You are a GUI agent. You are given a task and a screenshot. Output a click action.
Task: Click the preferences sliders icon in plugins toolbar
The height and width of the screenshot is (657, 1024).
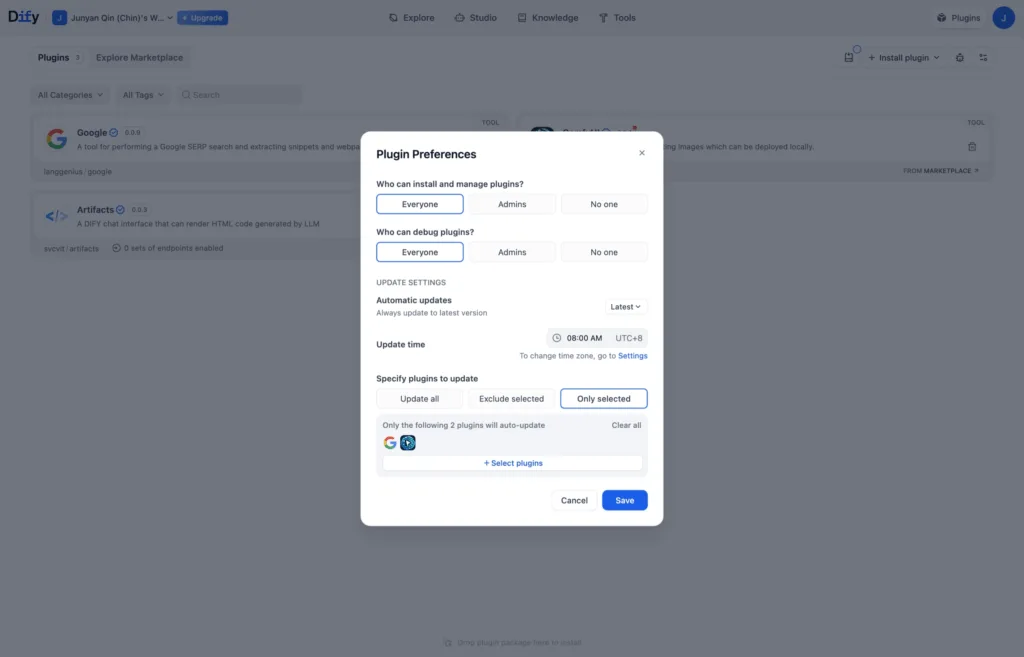tap(983, 58)
